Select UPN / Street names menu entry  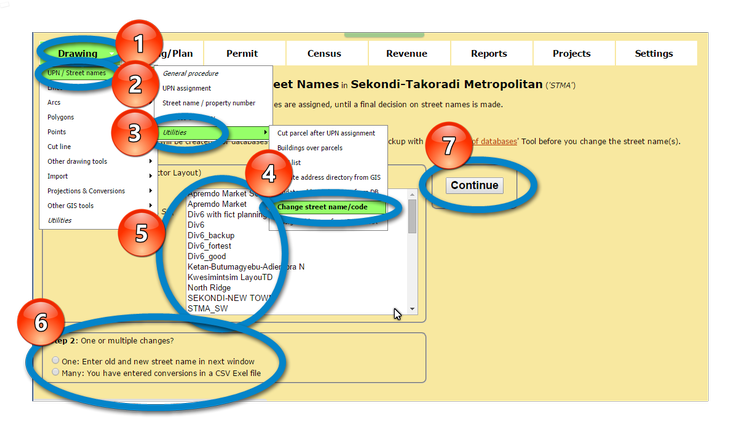[x=76, y=73]
